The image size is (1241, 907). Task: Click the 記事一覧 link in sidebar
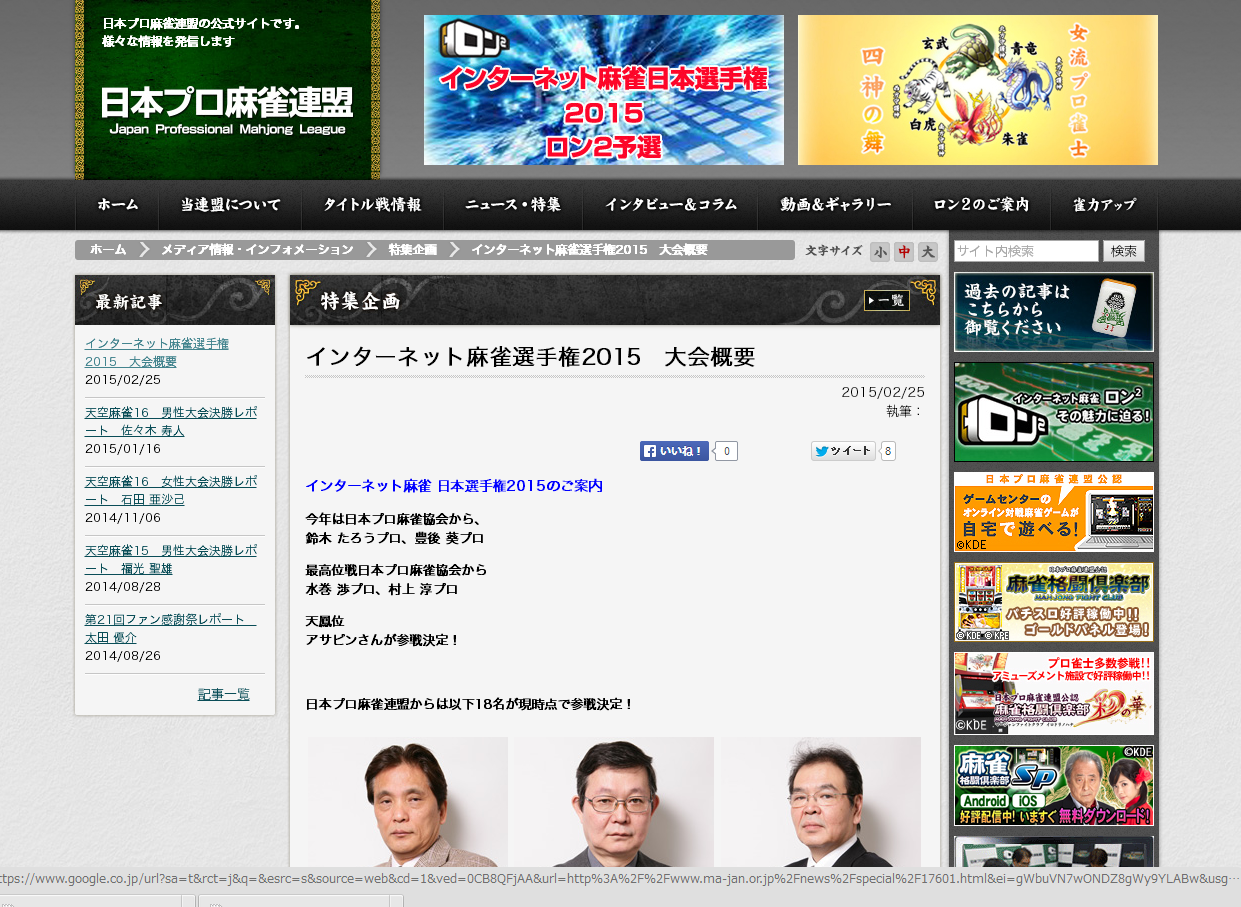[223, 694]
